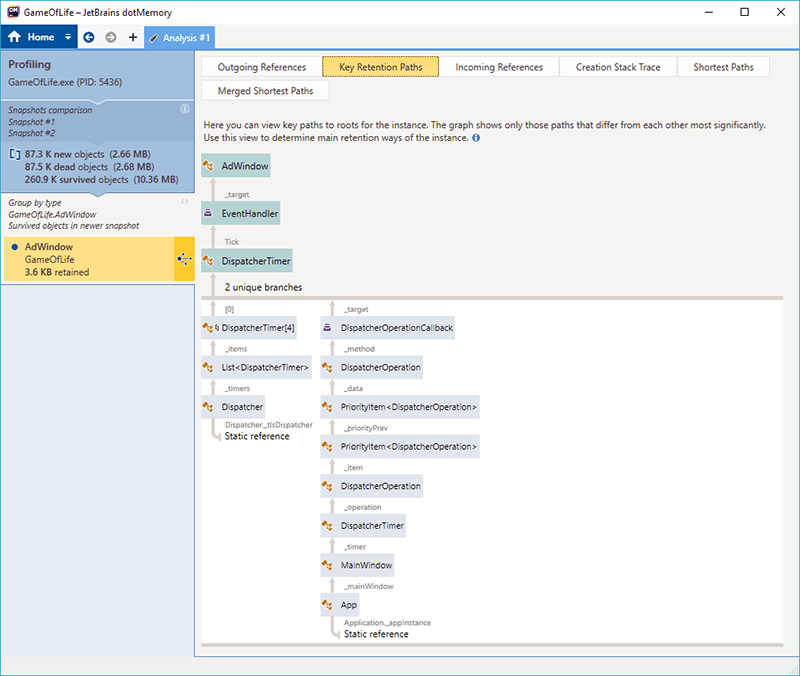Select the MainWindow node in the retention path
This screenshot has width=800, height=676.
357,565
